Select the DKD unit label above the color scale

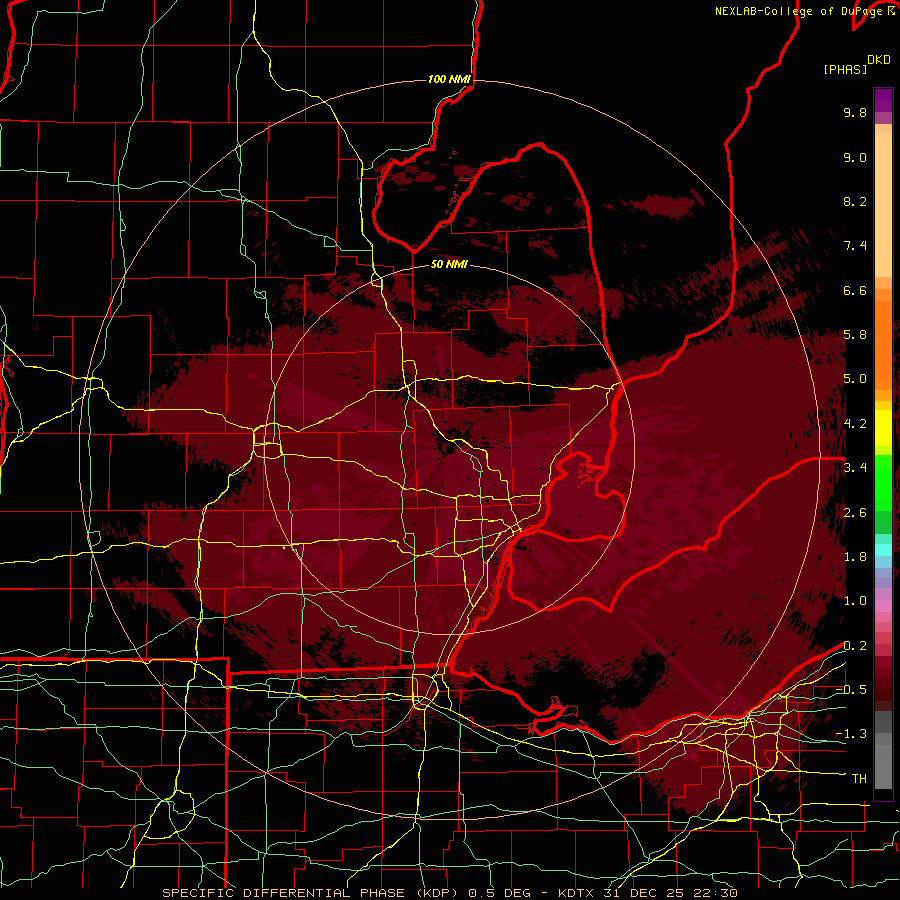tap(878, 60)
